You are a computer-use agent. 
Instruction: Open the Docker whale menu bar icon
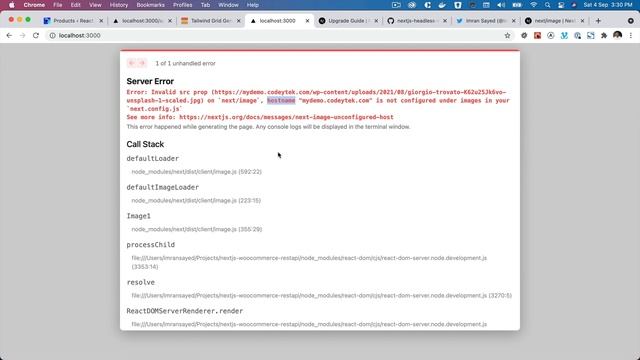442,5
